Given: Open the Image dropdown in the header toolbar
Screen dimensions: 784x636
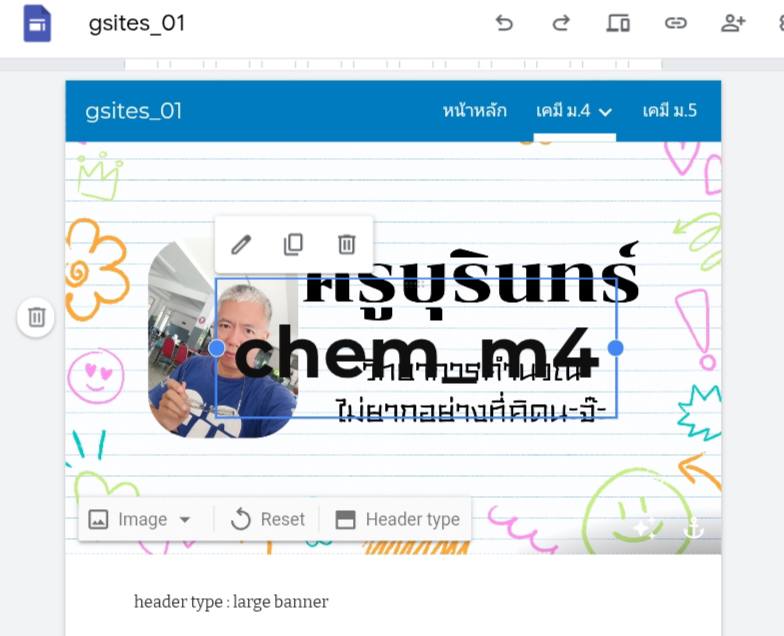Looking at the screenshot, I should 140,520.
